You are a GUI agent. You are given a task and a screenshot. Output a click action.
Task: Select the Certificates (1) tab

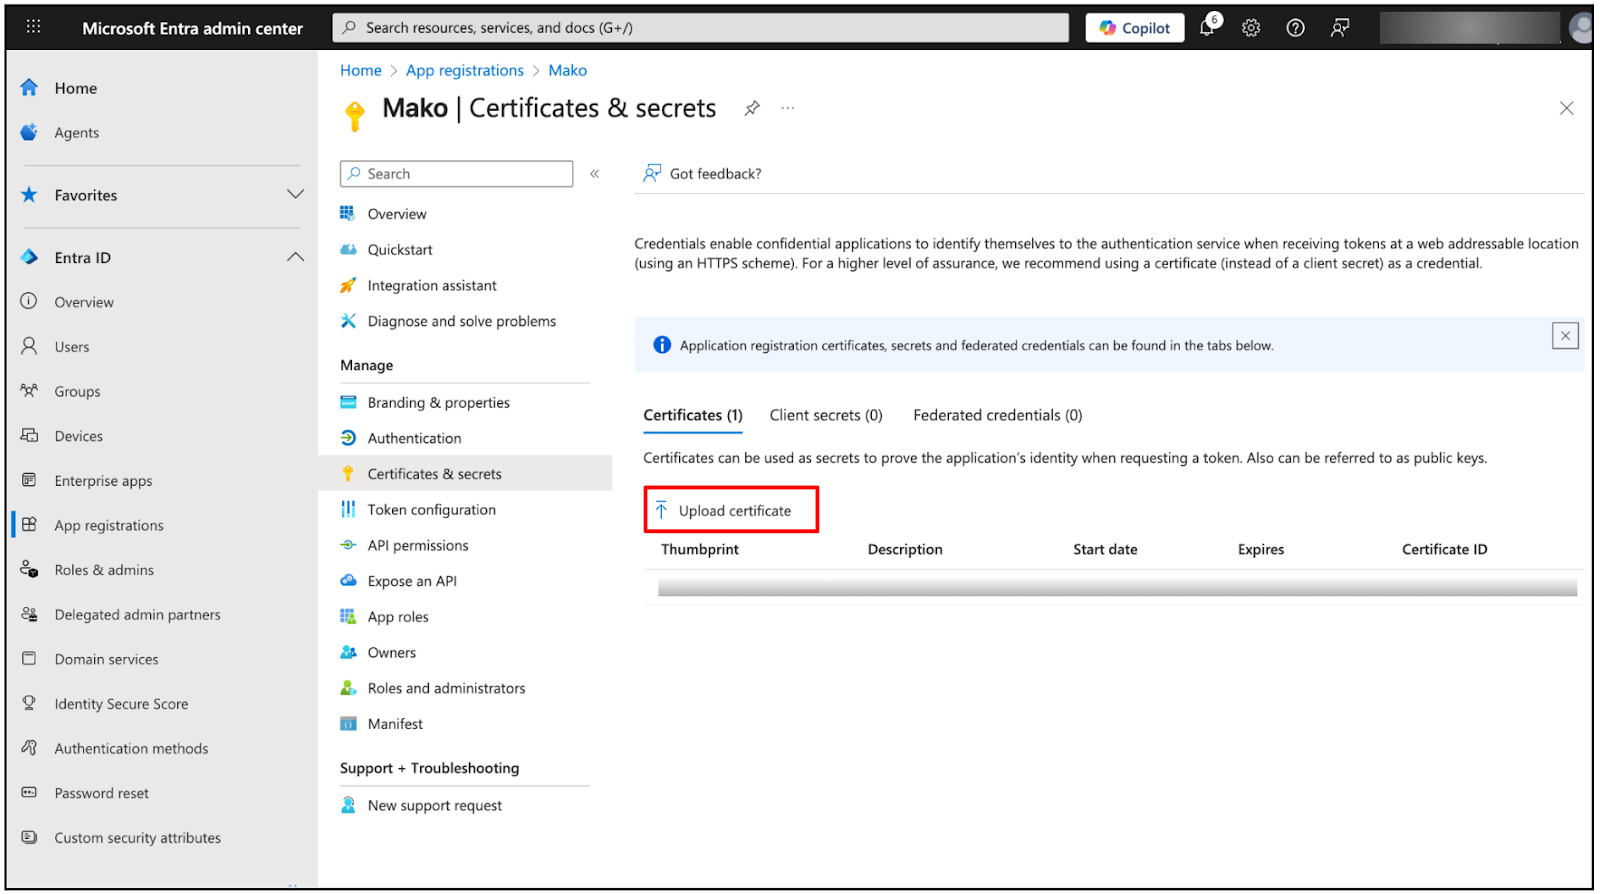click(693, 415)
